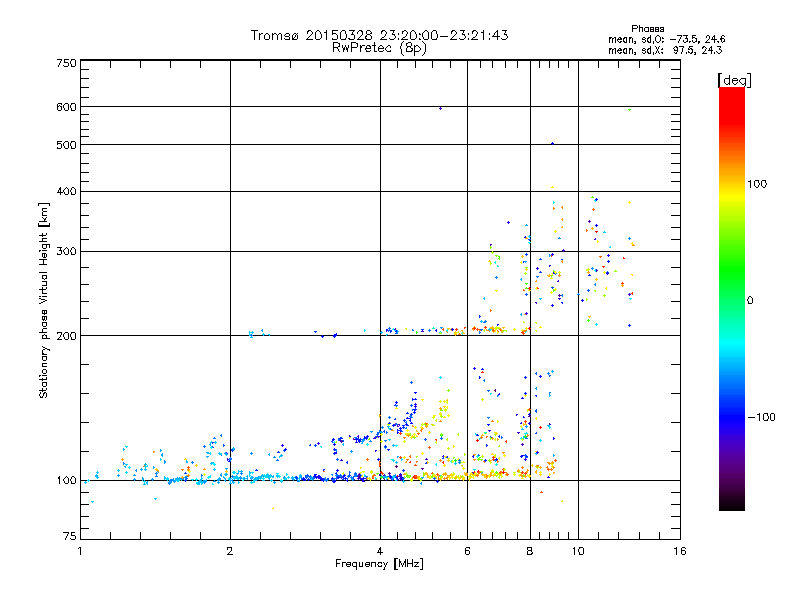
Task: Click the y-axis label 'Stationary phase Virtual Height [km]'
Action: [x=43, y=300]
